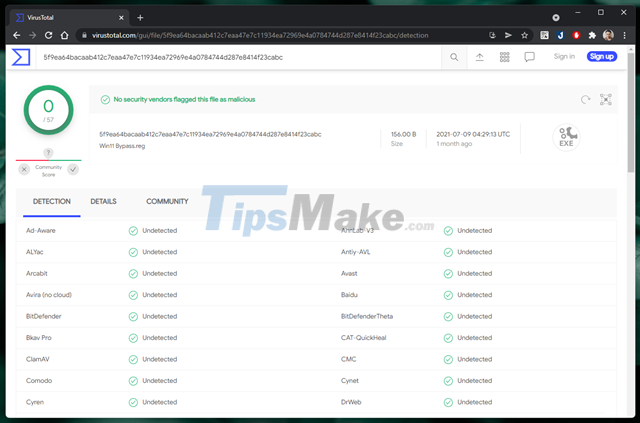
Task: Open the comments speech bubble icon
Action: 529,57
